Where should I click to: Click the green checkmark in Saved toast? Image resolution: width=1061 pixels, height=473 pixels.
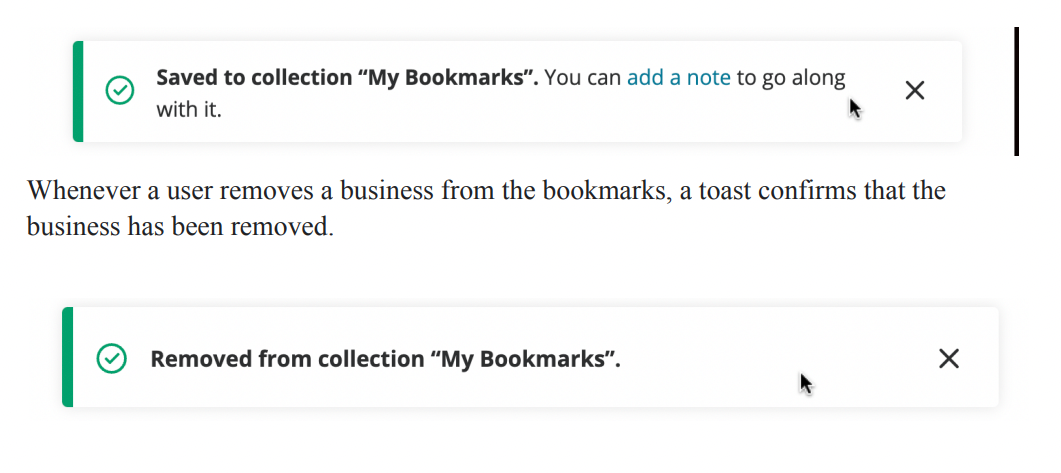120,90
